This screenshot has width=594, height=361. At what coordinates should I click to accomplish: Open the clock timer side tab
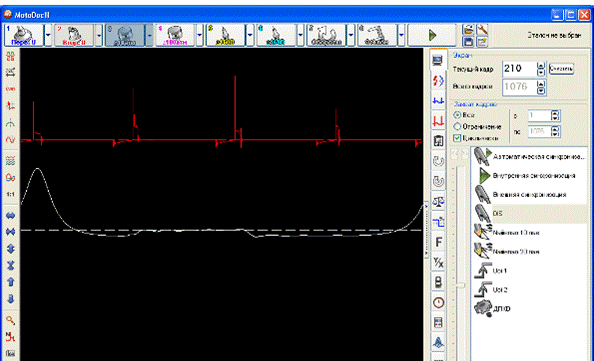(438, 302)
